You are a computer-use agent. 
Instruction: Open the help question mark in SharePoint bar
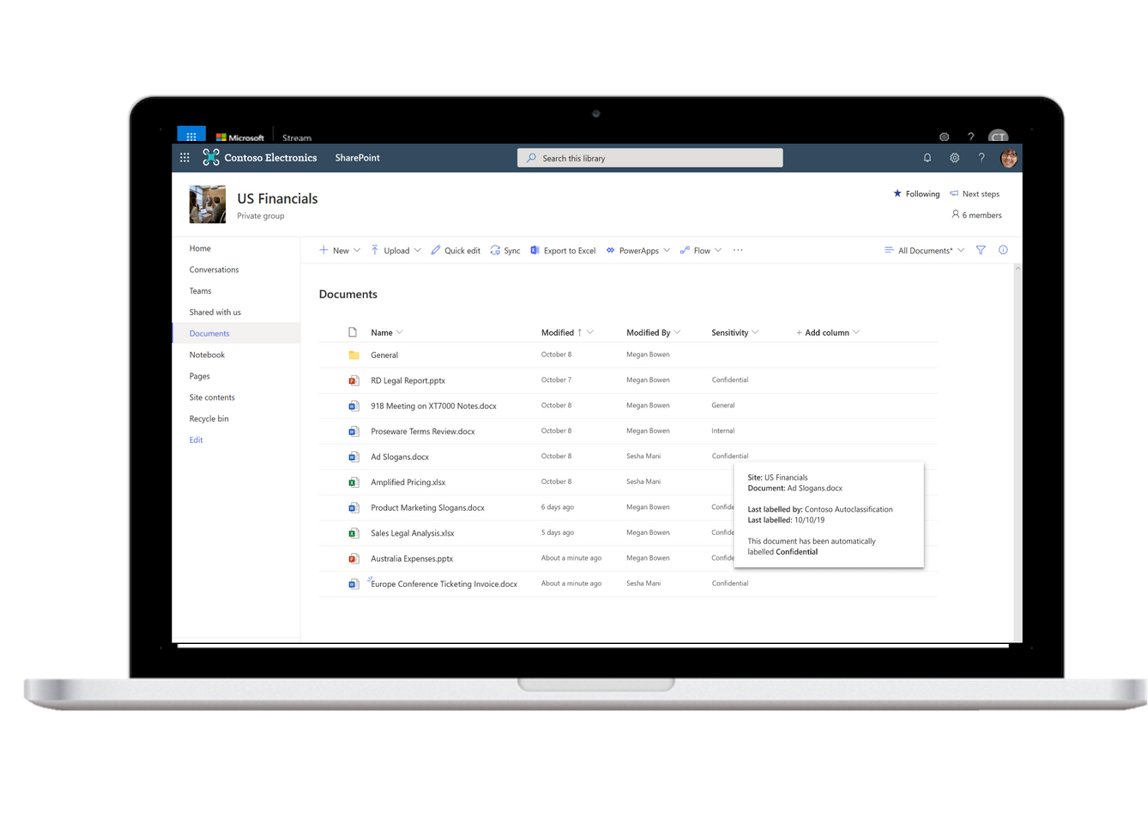coord(981,157)
